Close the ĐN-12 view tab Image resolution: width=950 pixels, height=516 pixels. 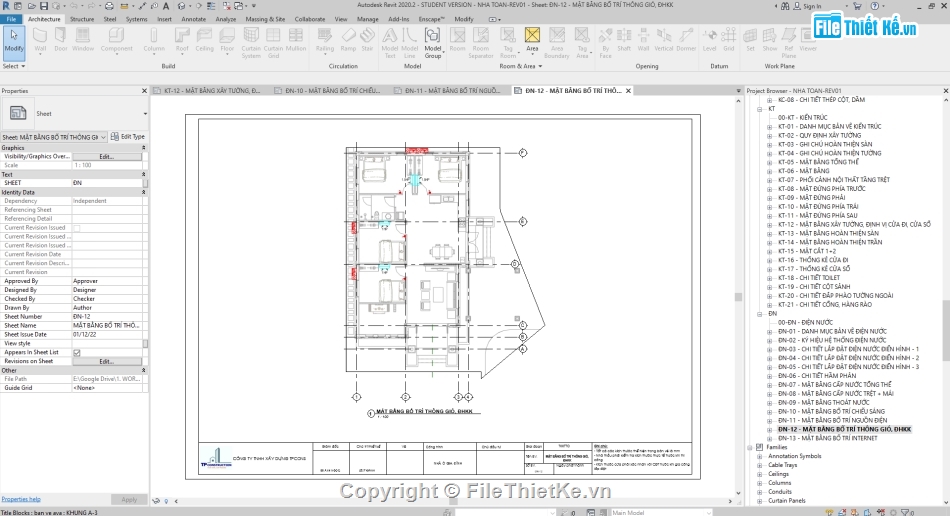tap(628, 91)
